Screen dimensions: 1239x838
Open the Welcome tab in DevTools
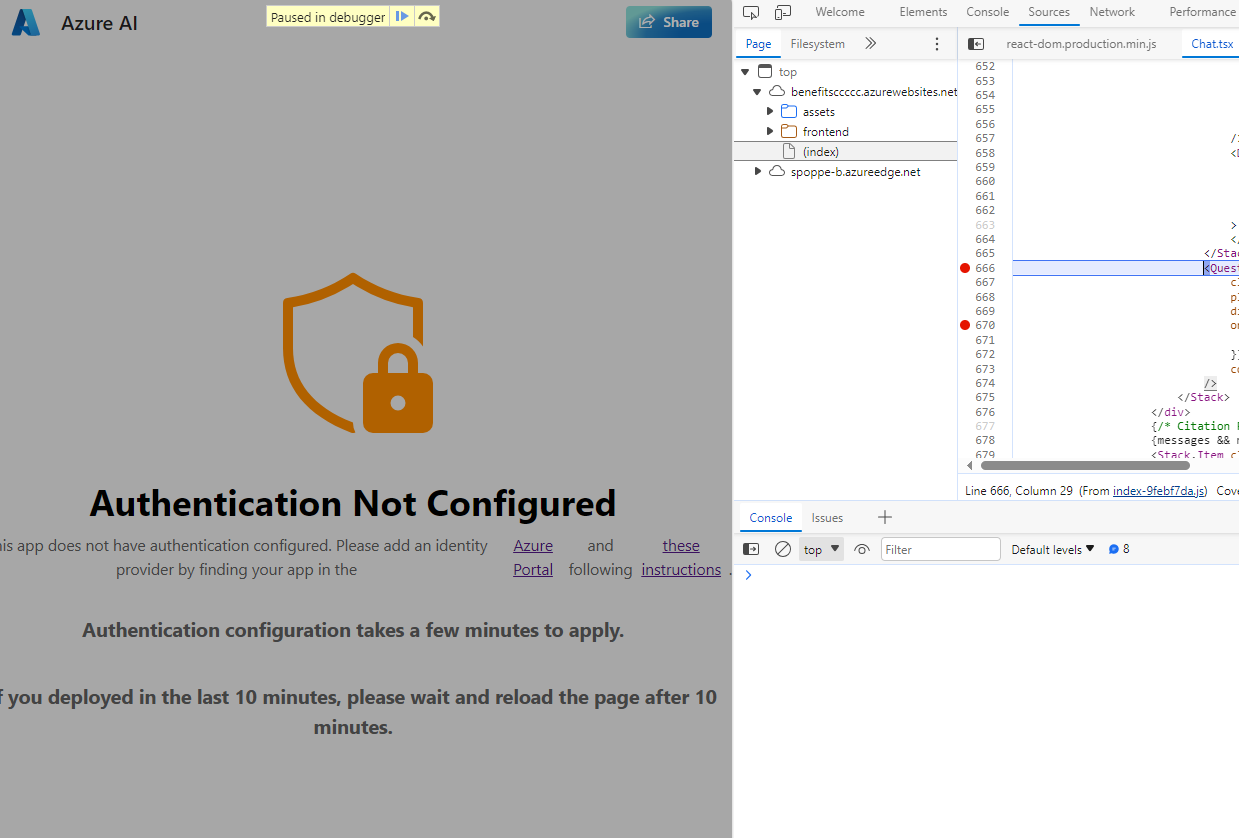tap(840, 12)
